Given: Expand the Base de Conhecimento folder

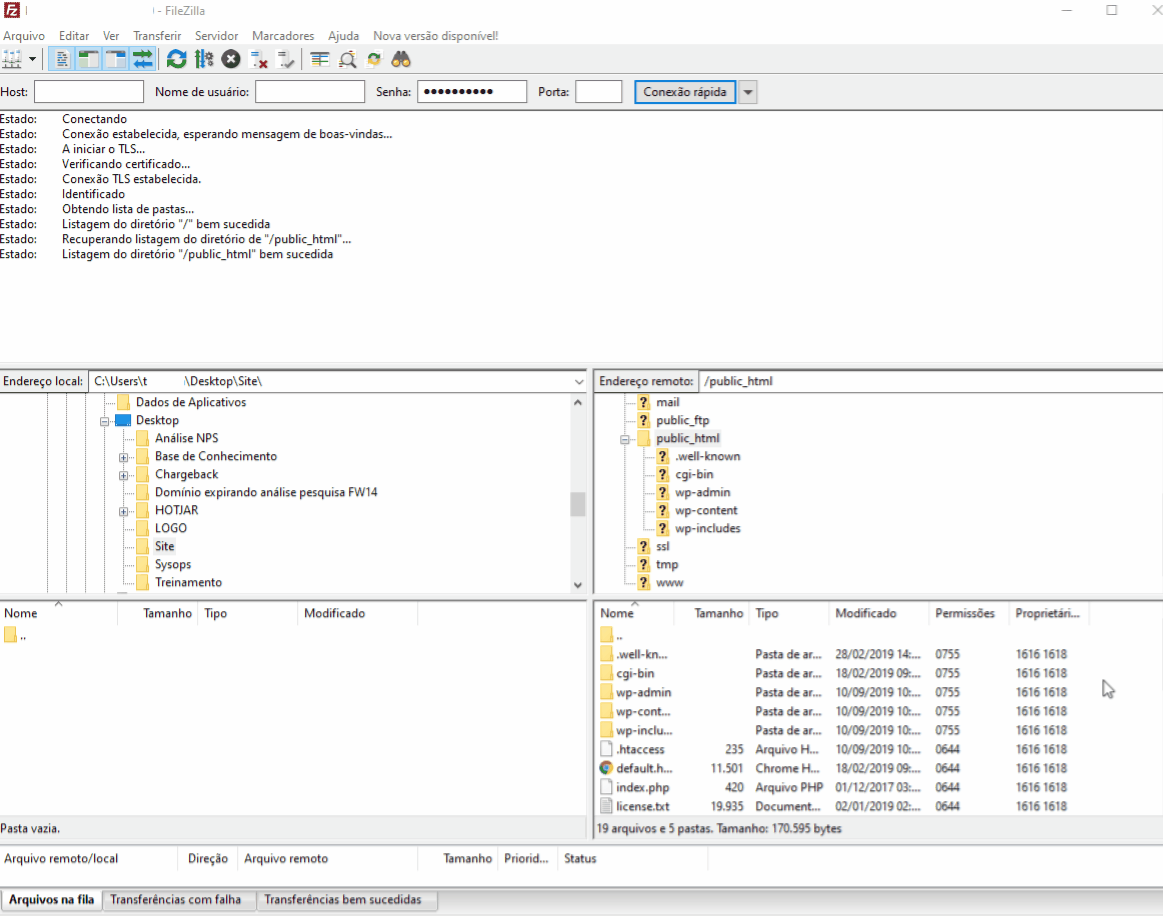Looking at the screenshot, I should tap(124, 458).
